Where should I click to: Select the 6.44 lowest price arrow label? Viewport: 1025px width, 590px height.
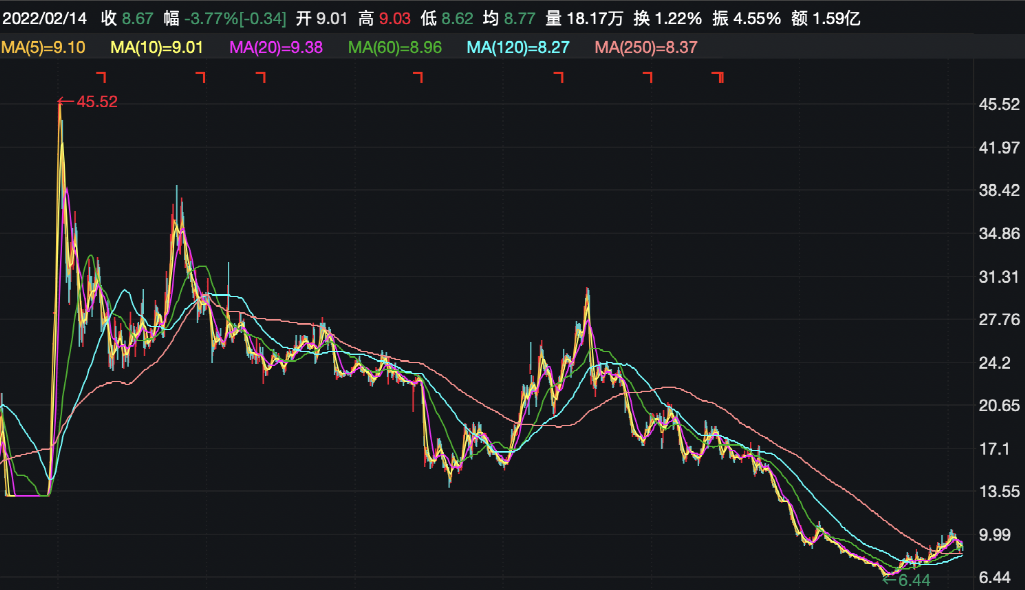pyautogui.click(x=905, y=579)
